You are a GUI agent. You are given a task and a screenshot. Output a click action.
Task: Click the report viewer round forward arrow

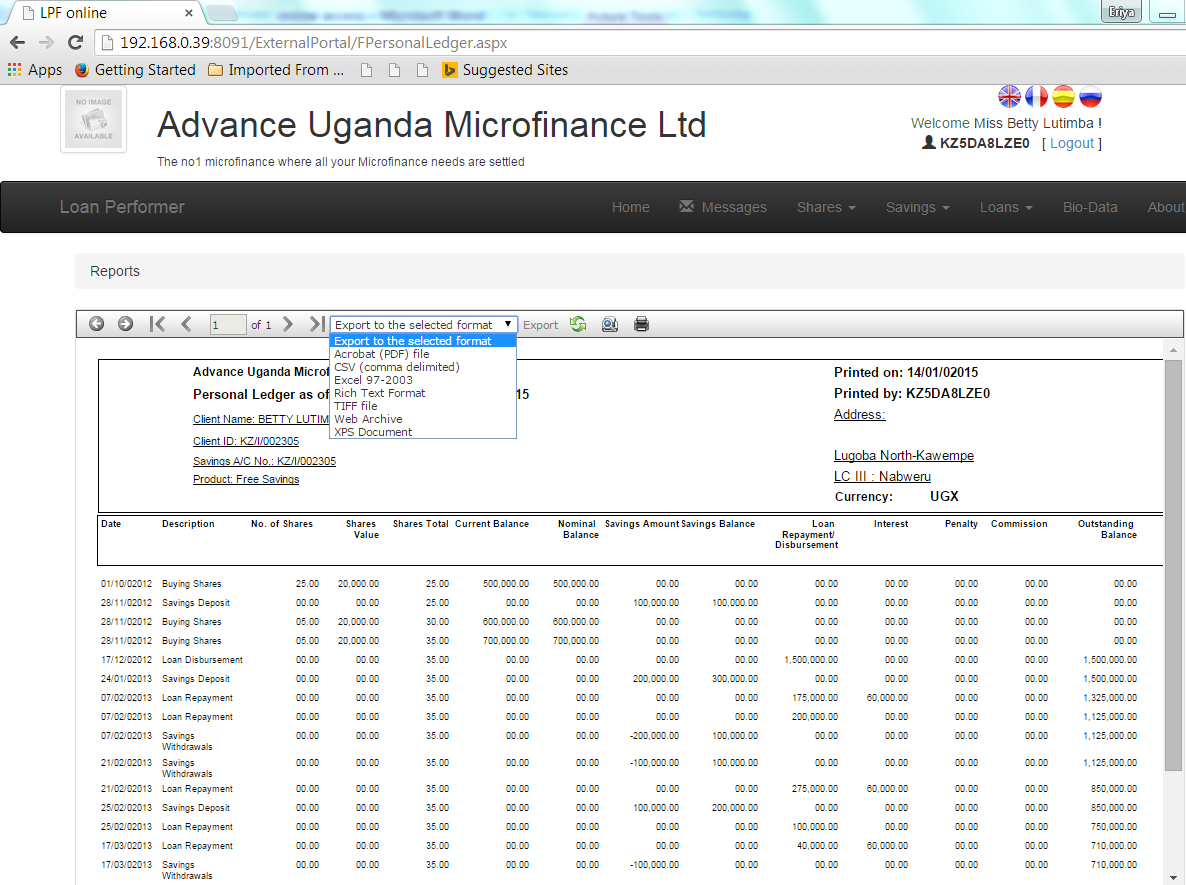[x=126, y=324]
